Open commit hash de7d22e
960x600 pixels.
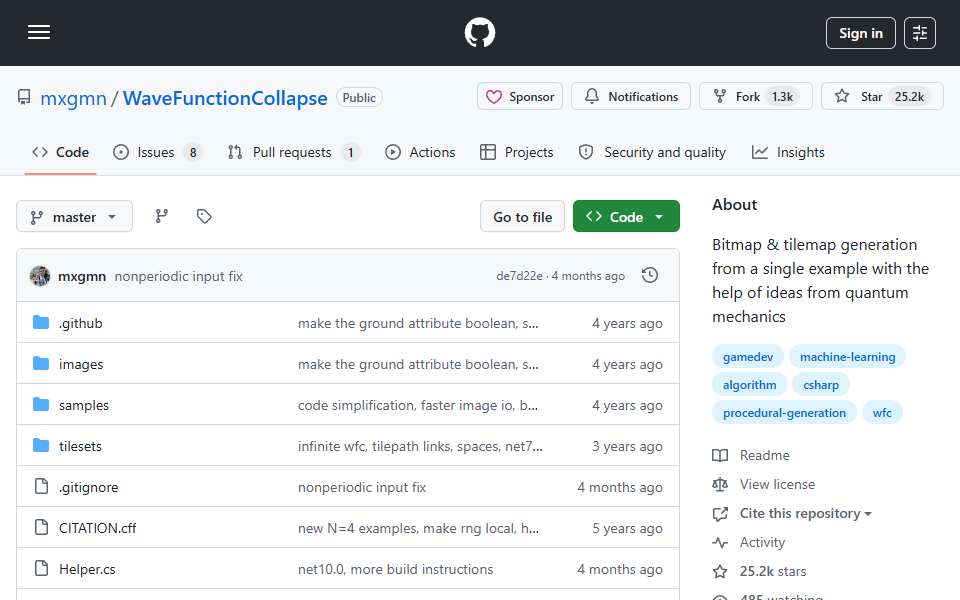519,276
